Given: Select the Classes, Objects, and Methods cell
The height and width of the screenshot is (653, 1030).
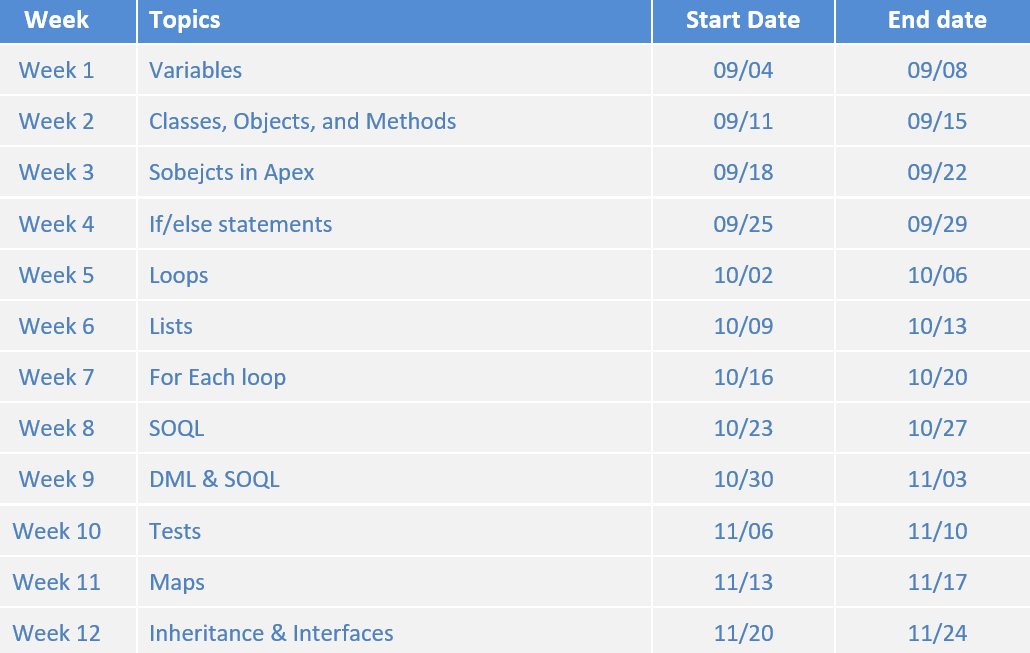Looking at the screenshot, I should (x=302, y=121).
